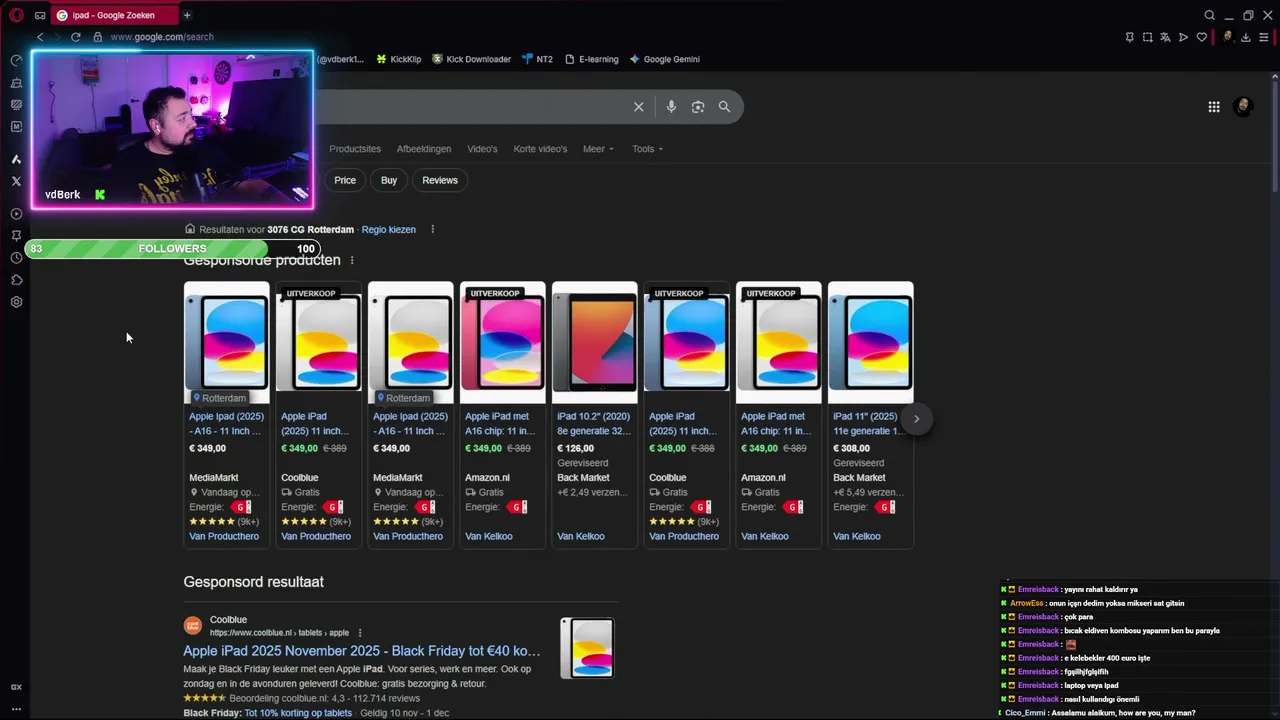This screenshot has height=720, width=1280.
Task: Open options beside Gesponsorde producten heading
Action: [351, 260]
